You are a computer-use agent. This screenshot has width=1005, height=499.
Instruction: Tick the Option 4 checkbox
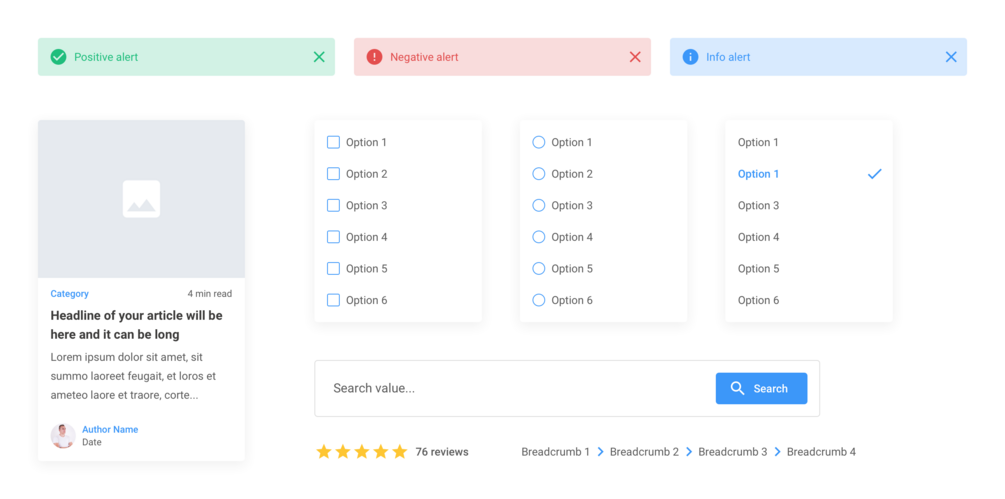tap(334, 237)
